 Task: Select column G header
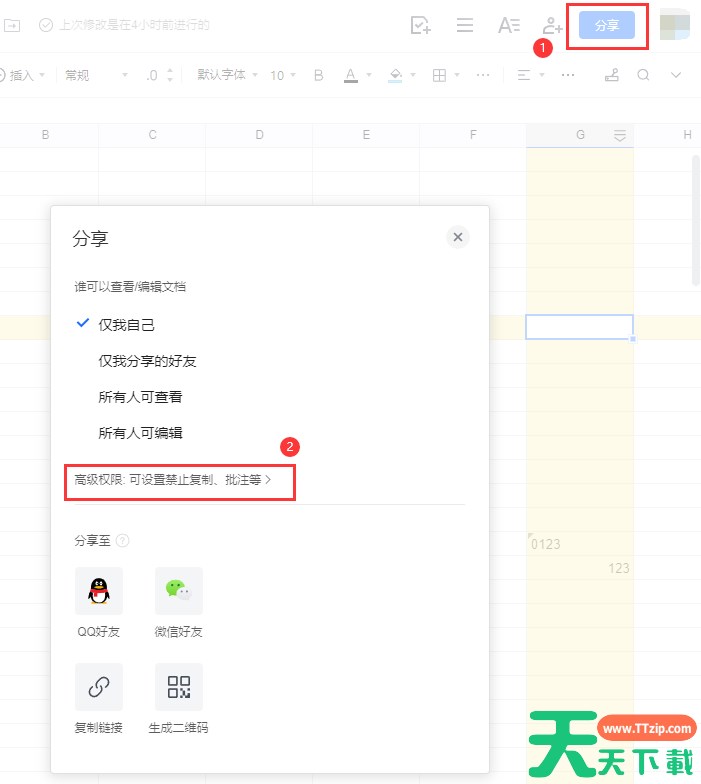580,135
